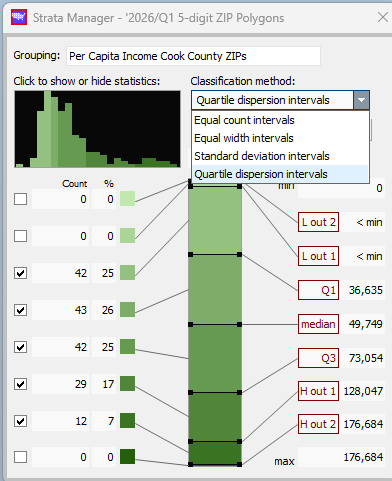The height and width of the screenshot is (481, 392).
Task: Choose Equal count intervals
Action: click(244, 120)
